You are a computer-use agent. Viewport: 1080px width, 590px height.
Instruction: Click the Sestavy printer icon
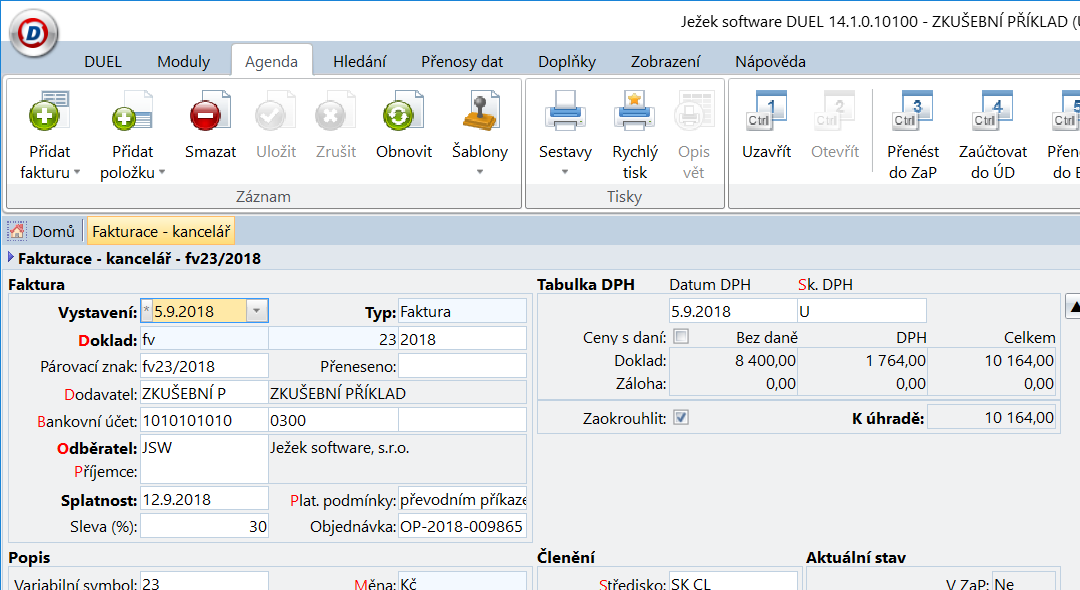tap(565, 112)
